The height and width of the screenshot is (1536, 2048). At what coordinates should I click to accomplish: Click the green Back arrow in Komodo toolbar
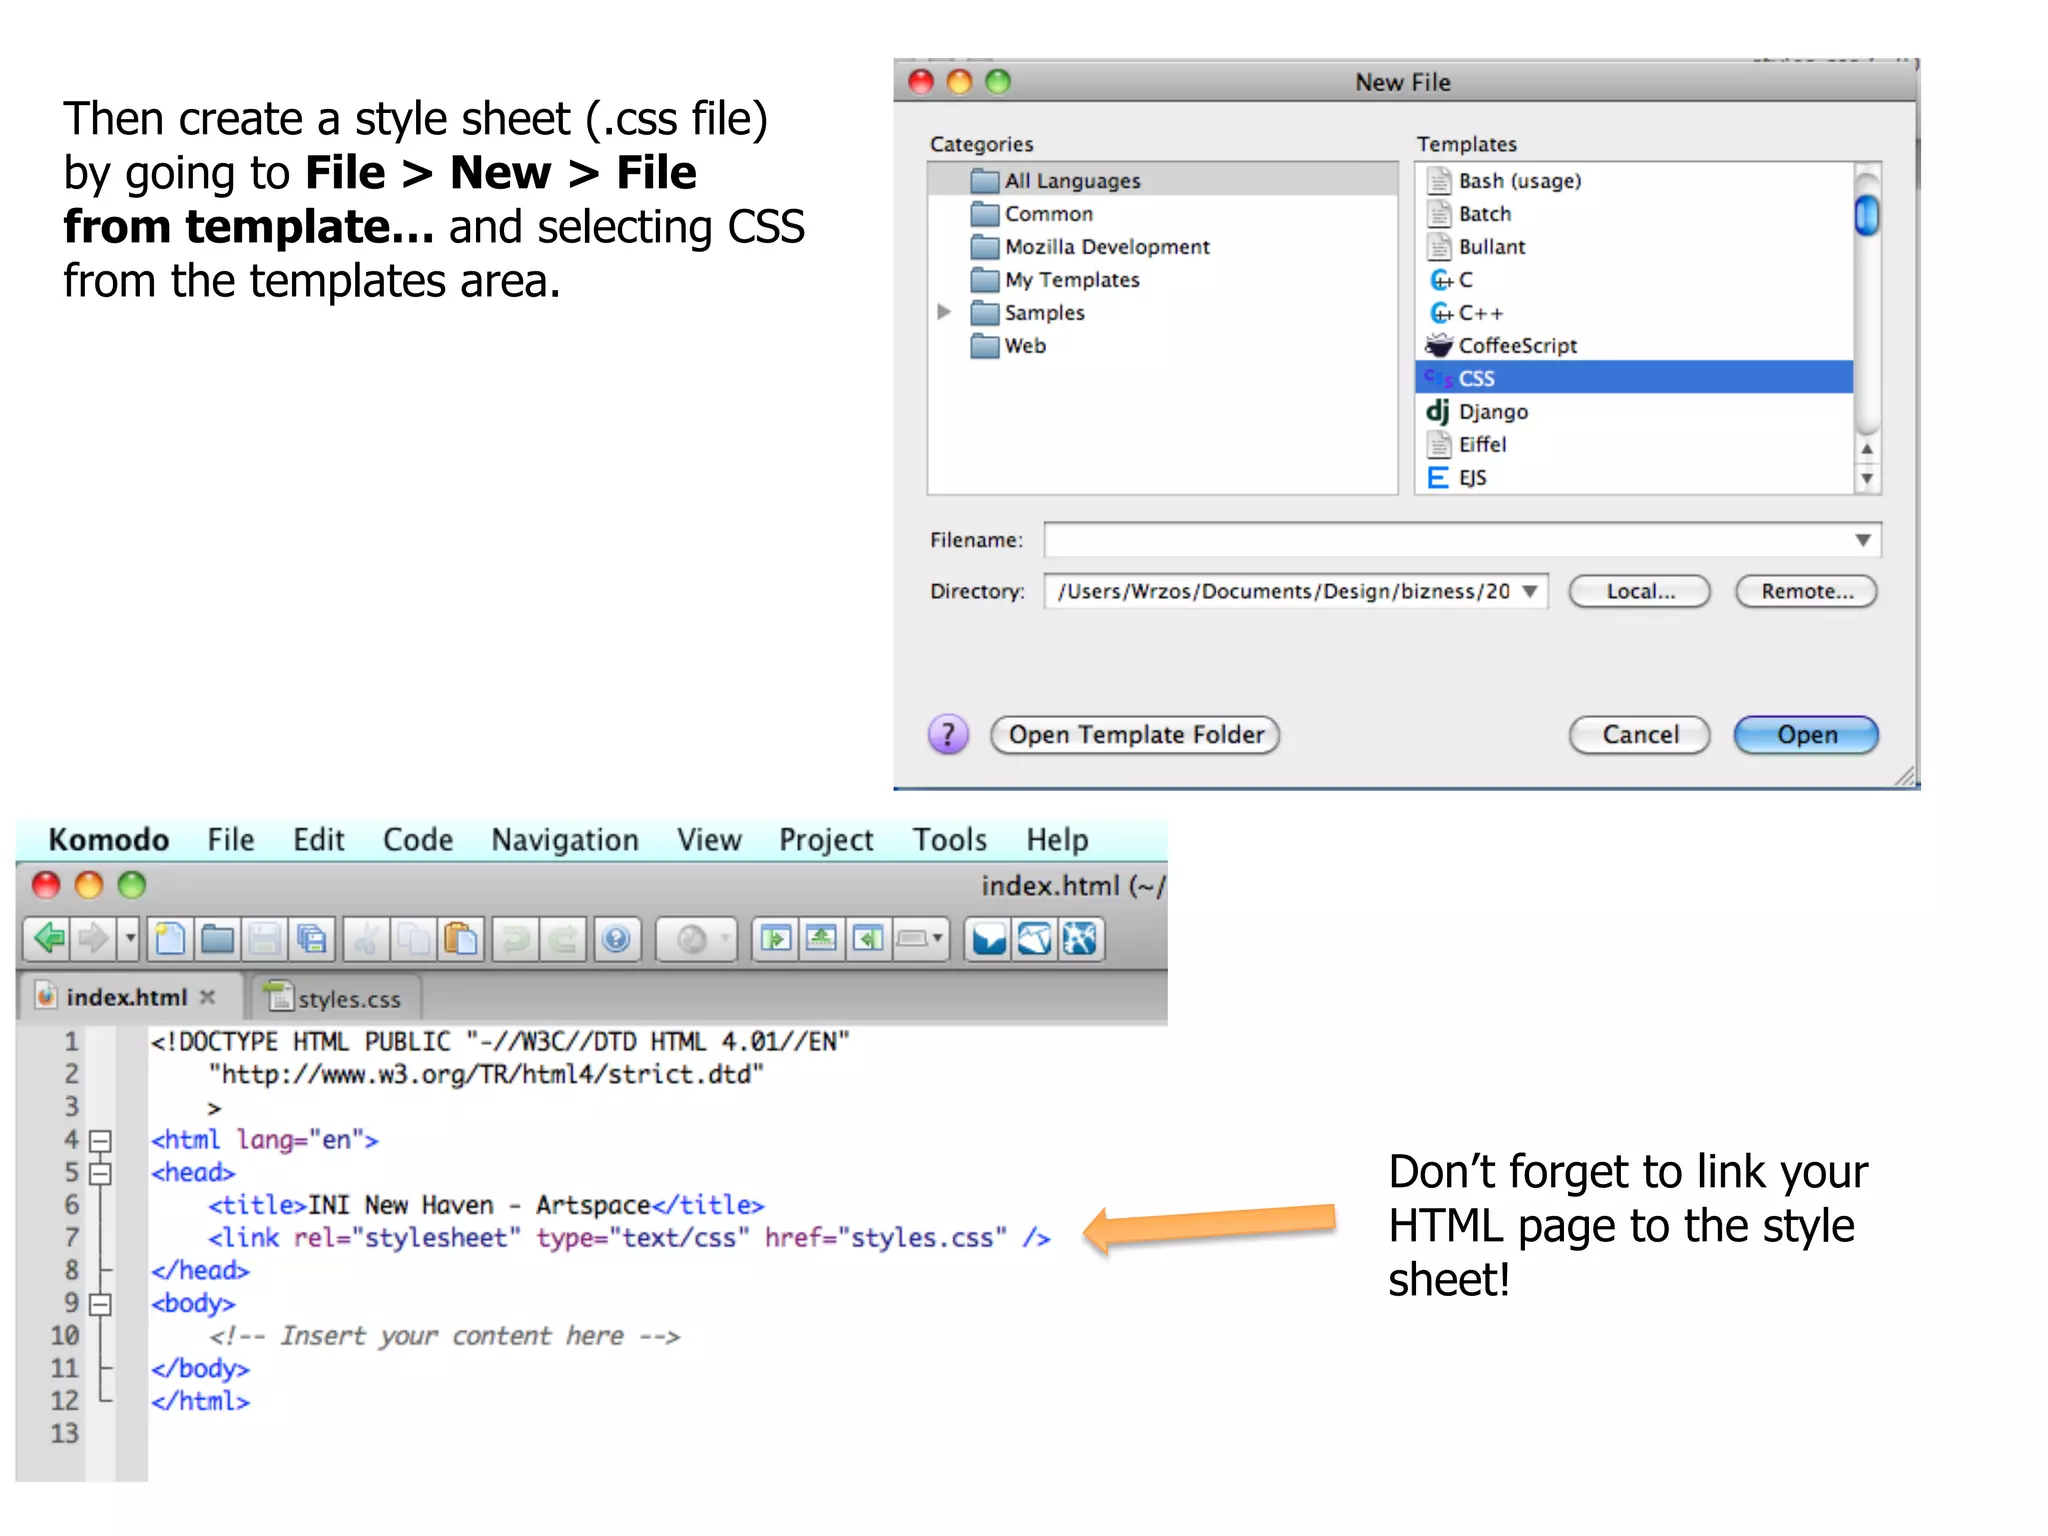pyautogui.click(x=48, y=938)
